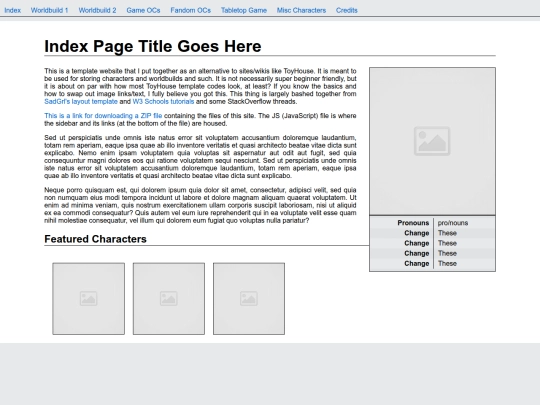Open Tabletop Game page
This screenshot has width=540, height=405.
click(244, 10)
